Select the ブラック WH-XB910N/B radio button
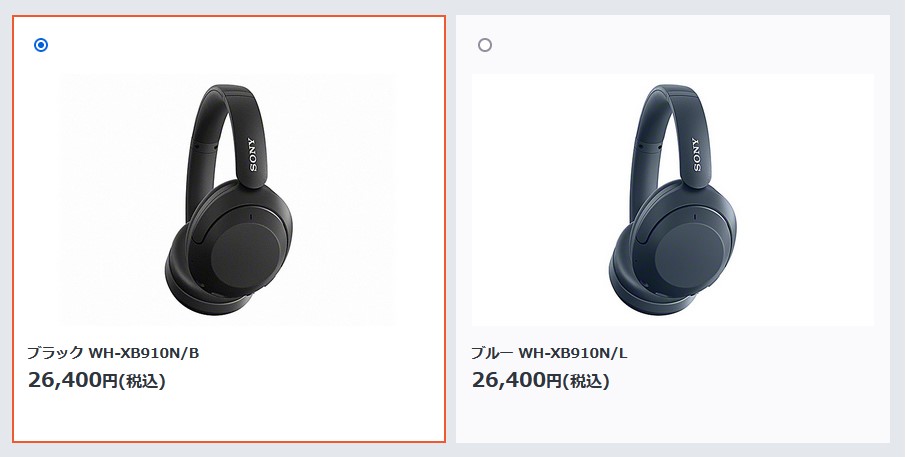 pos(41,45)
